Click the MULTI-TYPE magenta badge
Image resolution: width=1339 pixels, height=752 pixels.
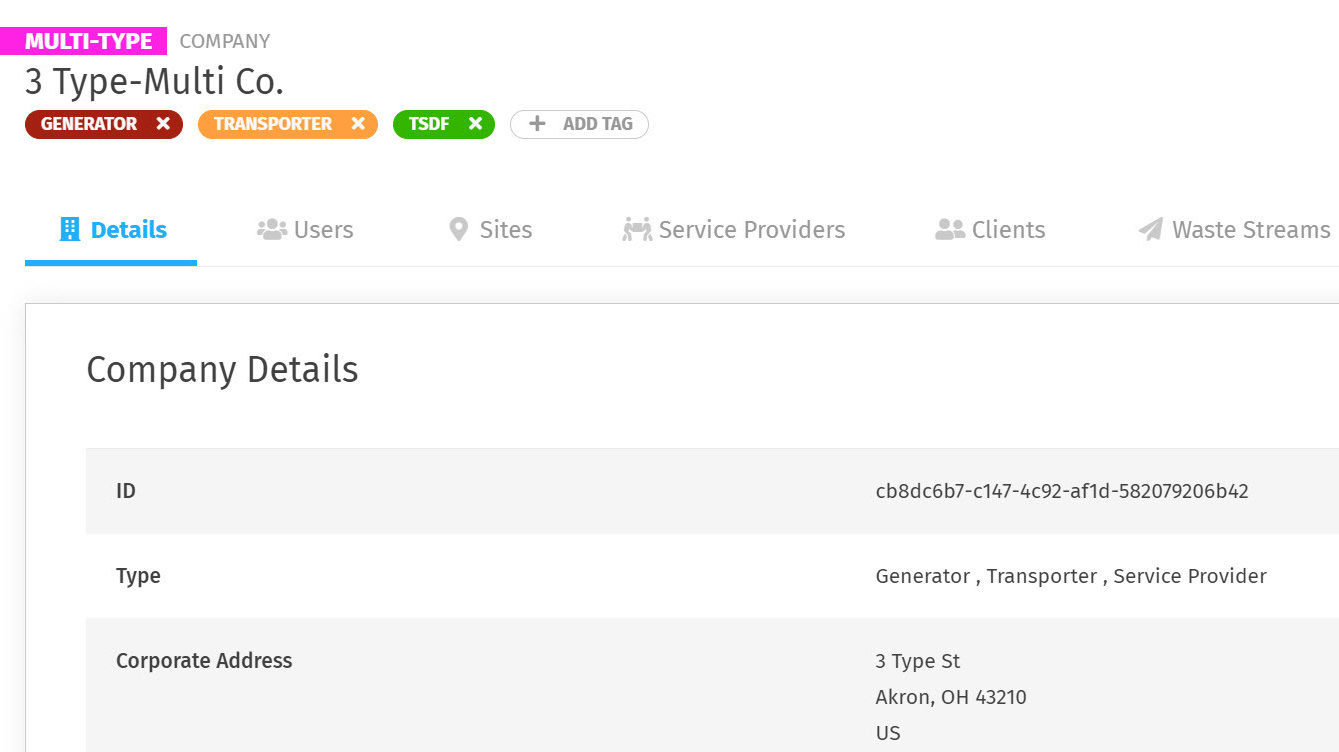point(84,41)
